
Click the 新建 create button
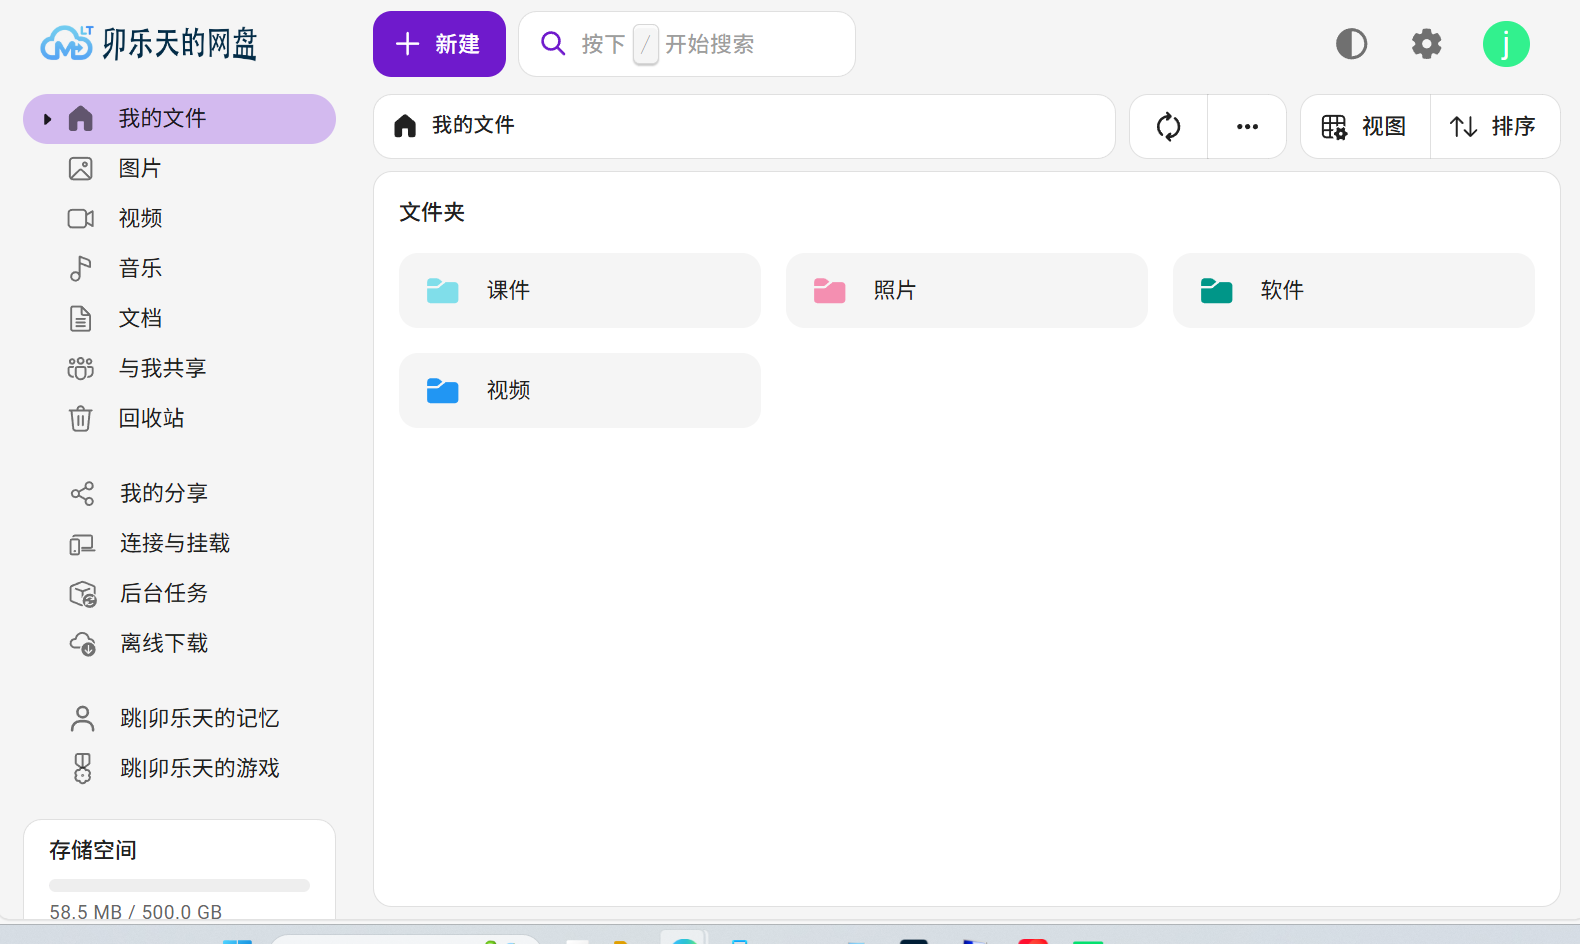(x=439, y=44)
